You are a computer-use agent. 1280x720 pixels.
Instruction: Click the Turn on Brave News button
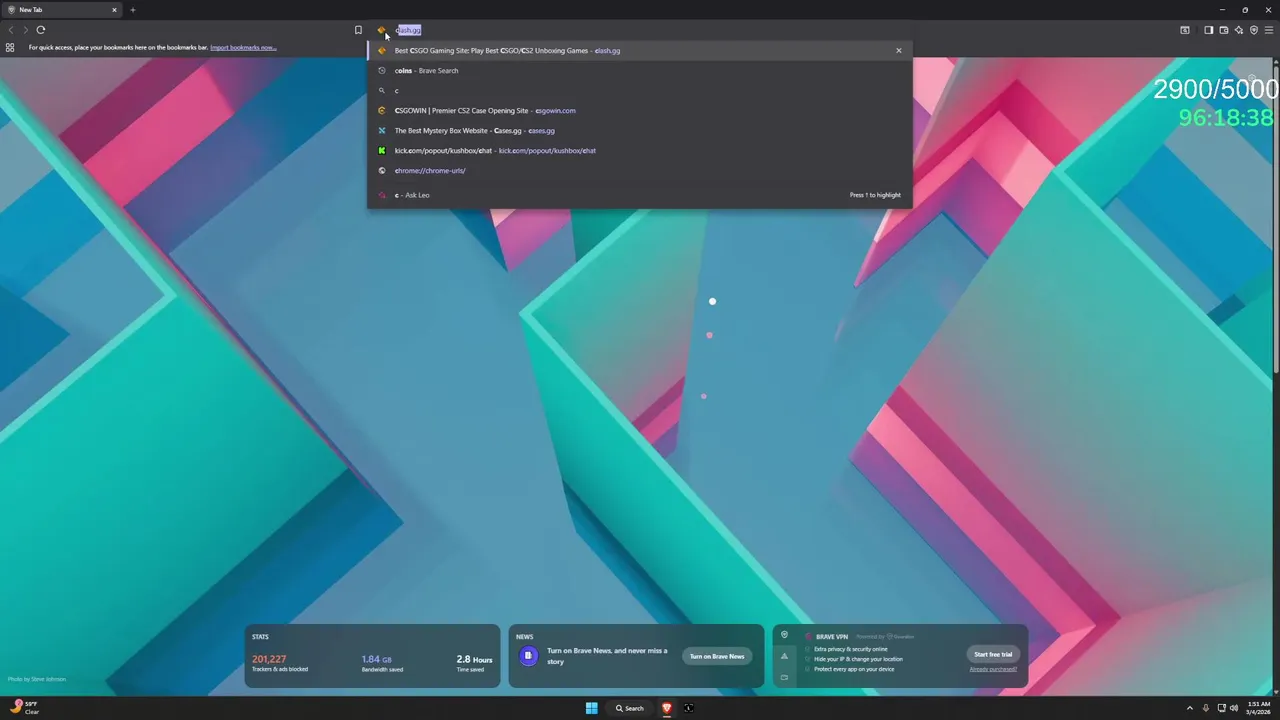coord(717,656)
